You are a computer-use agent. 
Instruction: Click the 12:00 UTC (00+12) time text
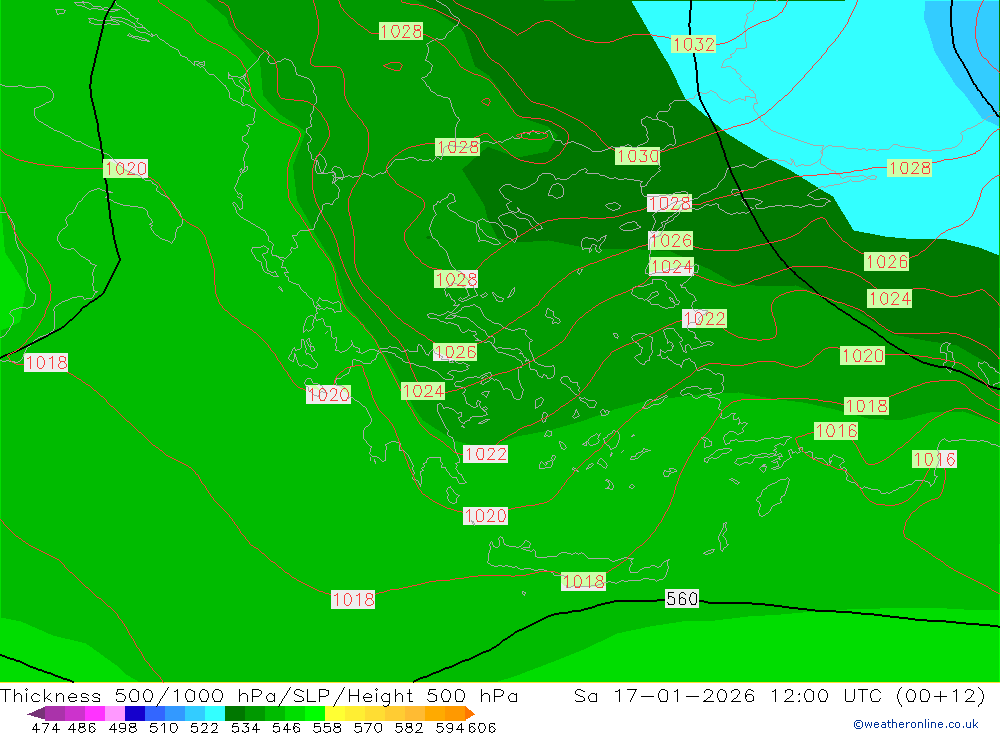tap(878, 695)
